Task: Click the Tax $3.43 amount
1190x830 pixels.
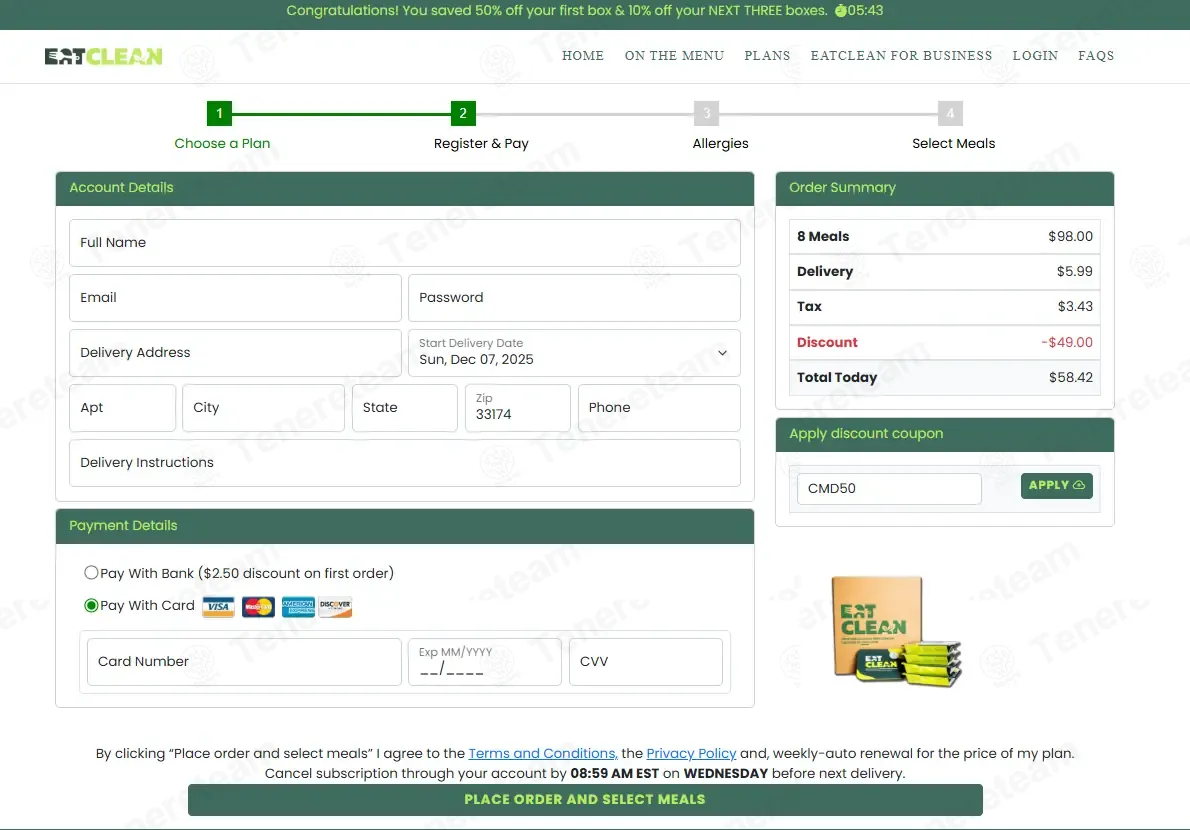Action: pyautogui.click(x=1075, y=307)
